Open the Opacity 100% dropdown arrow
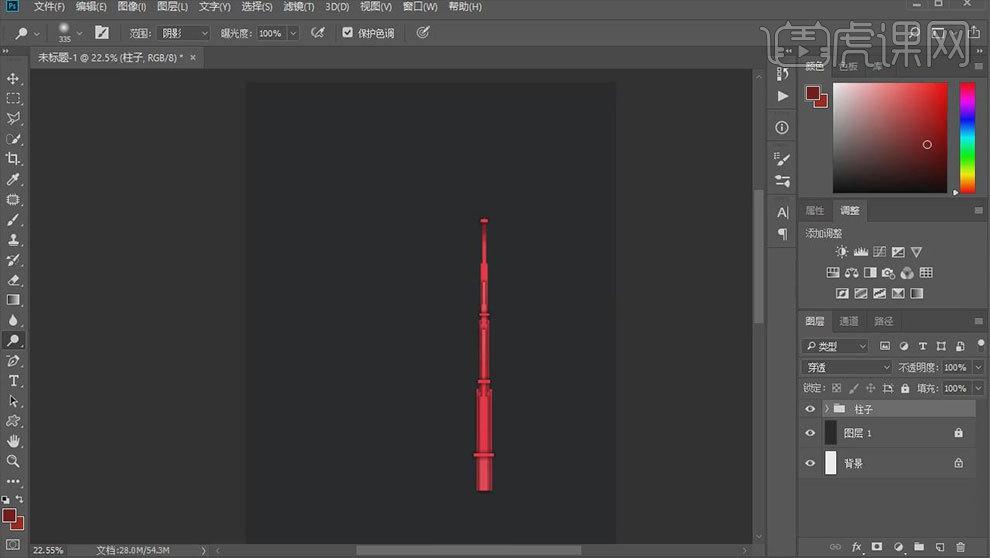990x558 pixels. 979,367
